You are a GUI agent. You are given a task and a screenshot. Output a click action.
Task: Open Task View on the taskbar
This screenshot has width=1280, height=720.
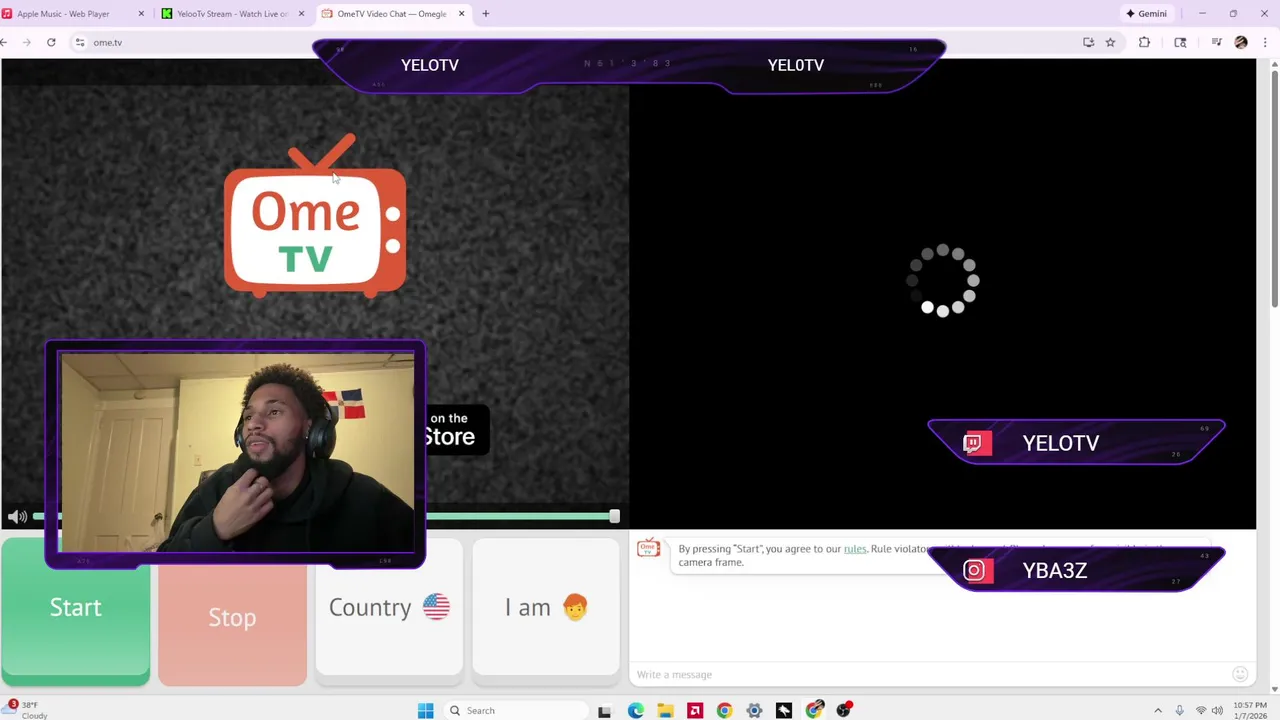click(604, 711)
